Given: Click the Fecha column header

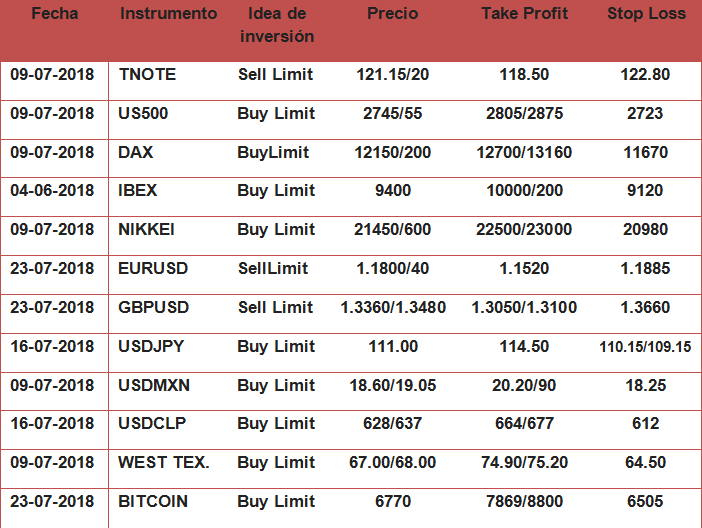Looking at the screenshot, I should point(54,14).
